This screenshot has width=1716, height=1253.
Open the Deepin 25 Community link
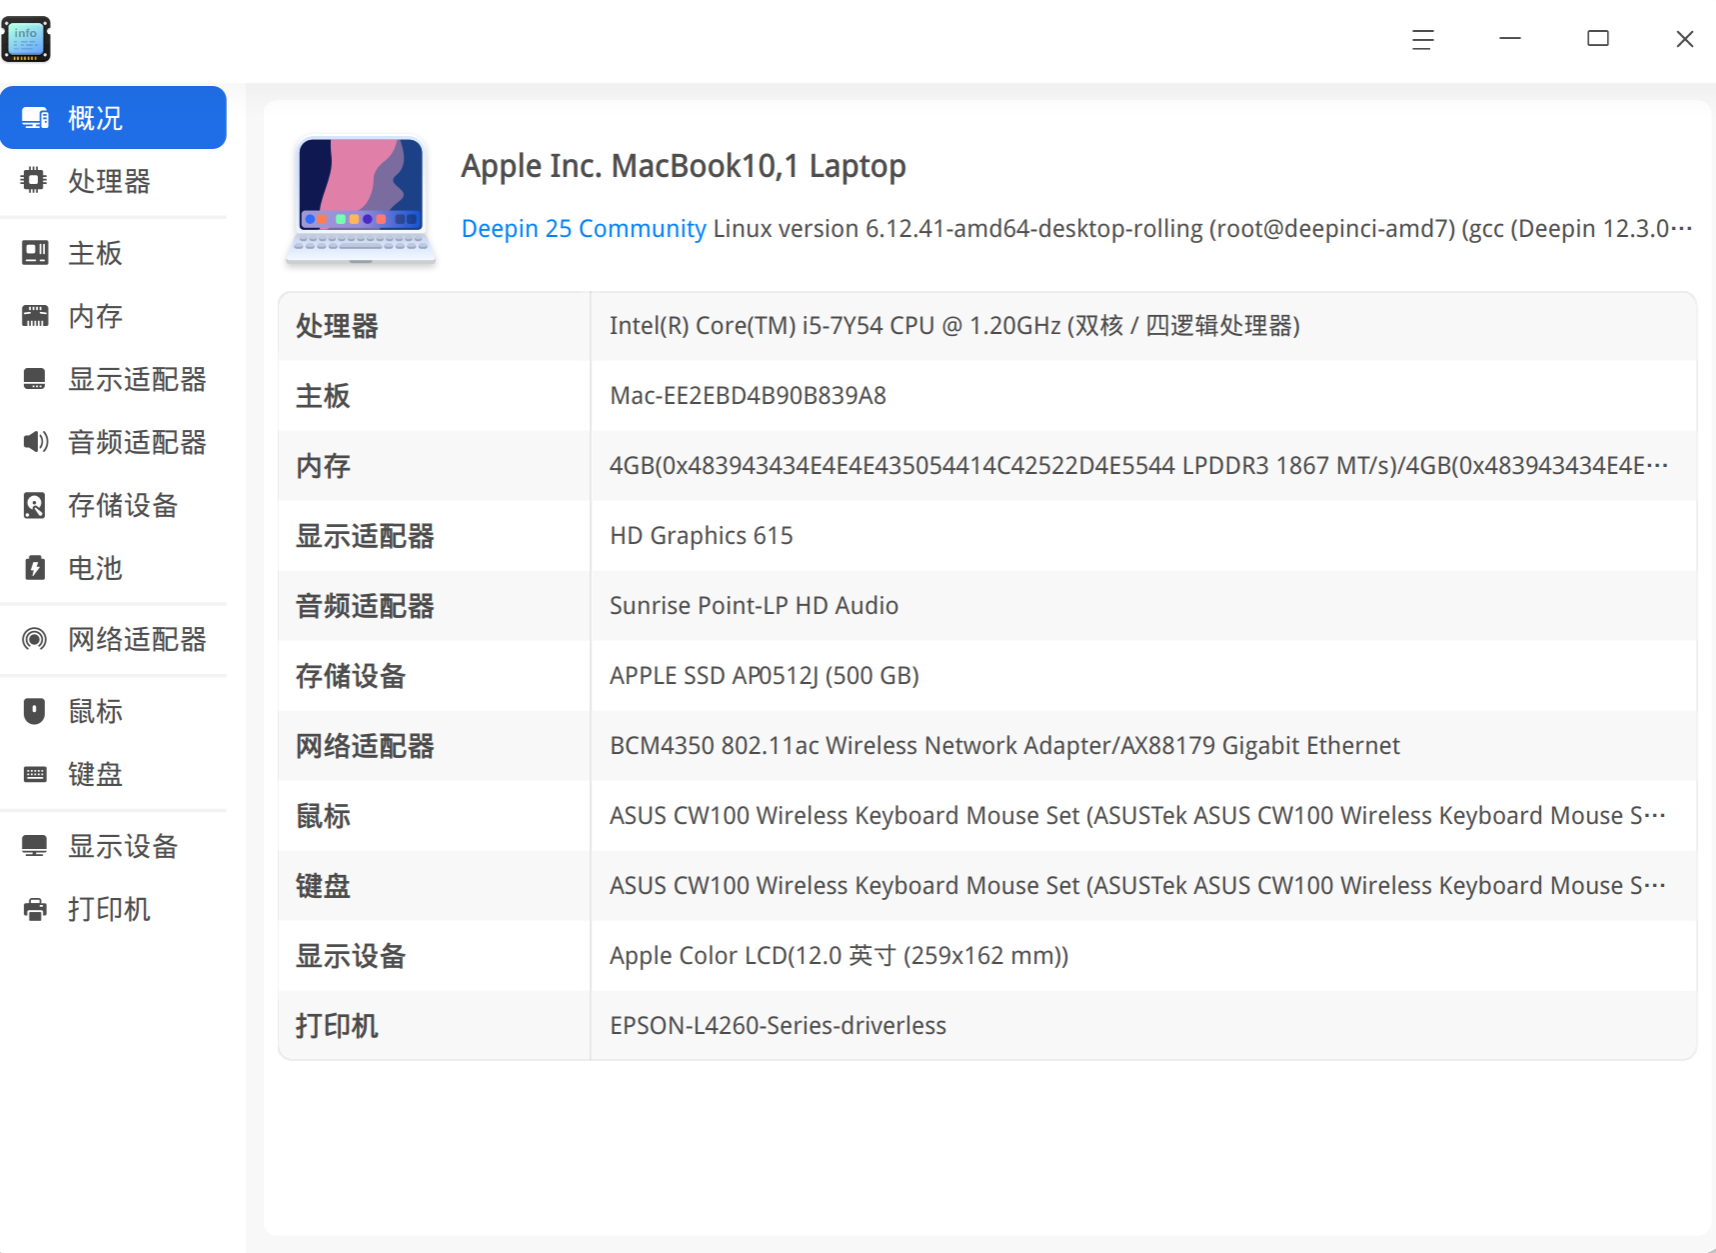583,229
